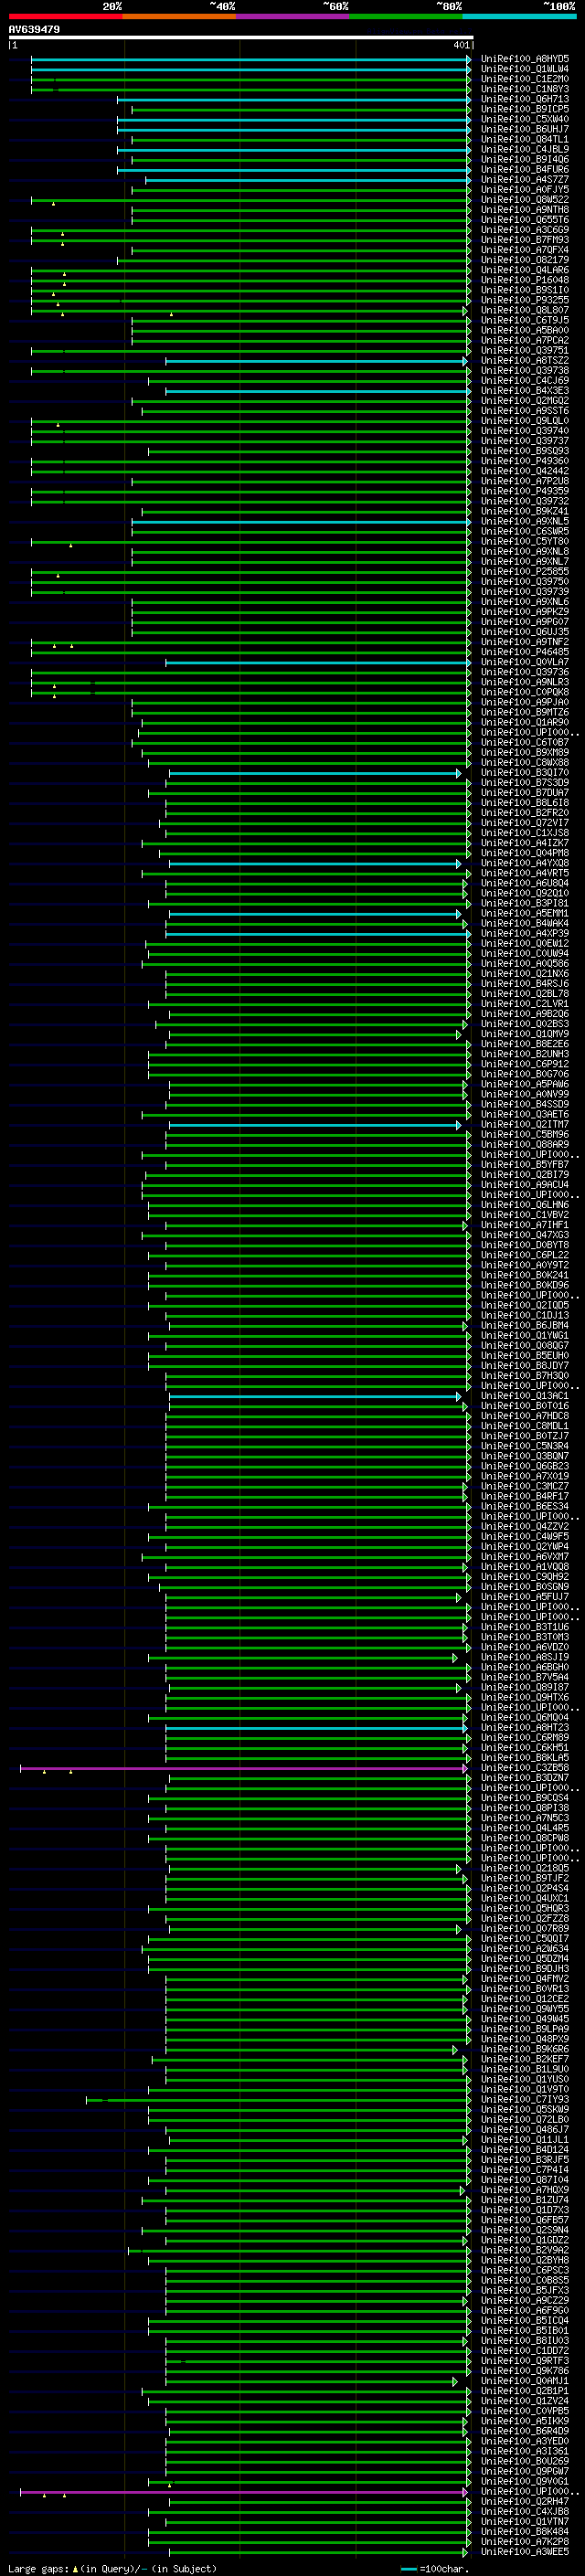Image resolution: width=585 pixels, height=2576 pixels.
Task: Select hit label UniRef100_B6UHJ7
Action: [x=525, y=130]
